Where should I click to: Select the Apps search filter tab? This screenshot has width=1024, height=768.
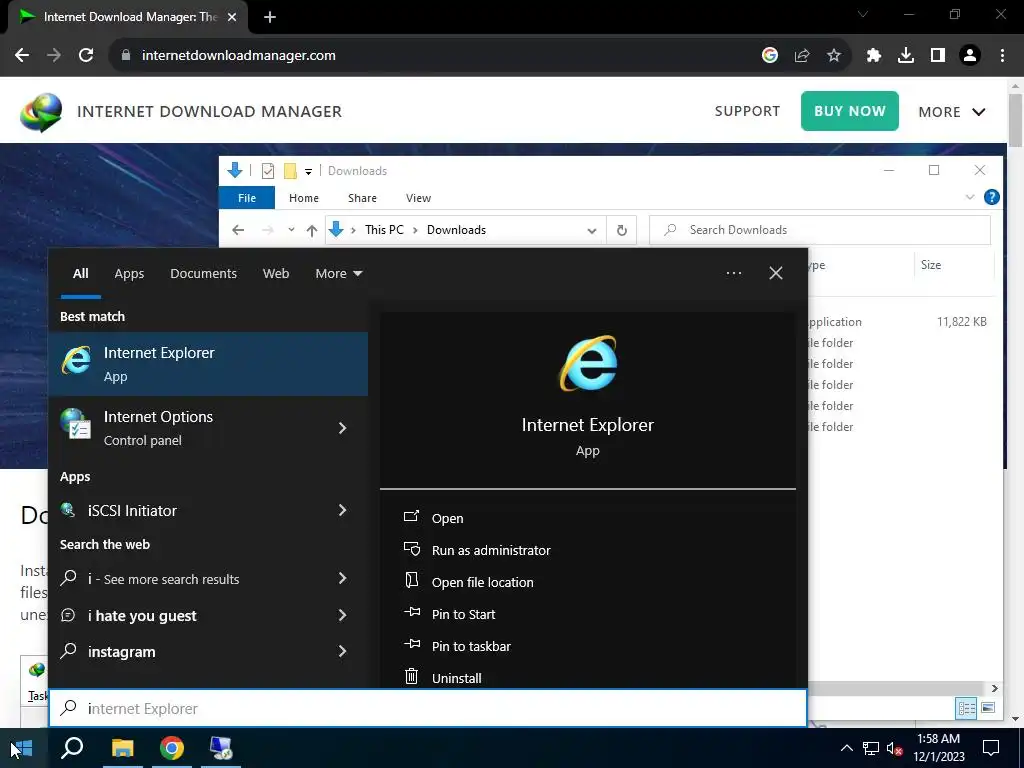click(x=129, y=274)
